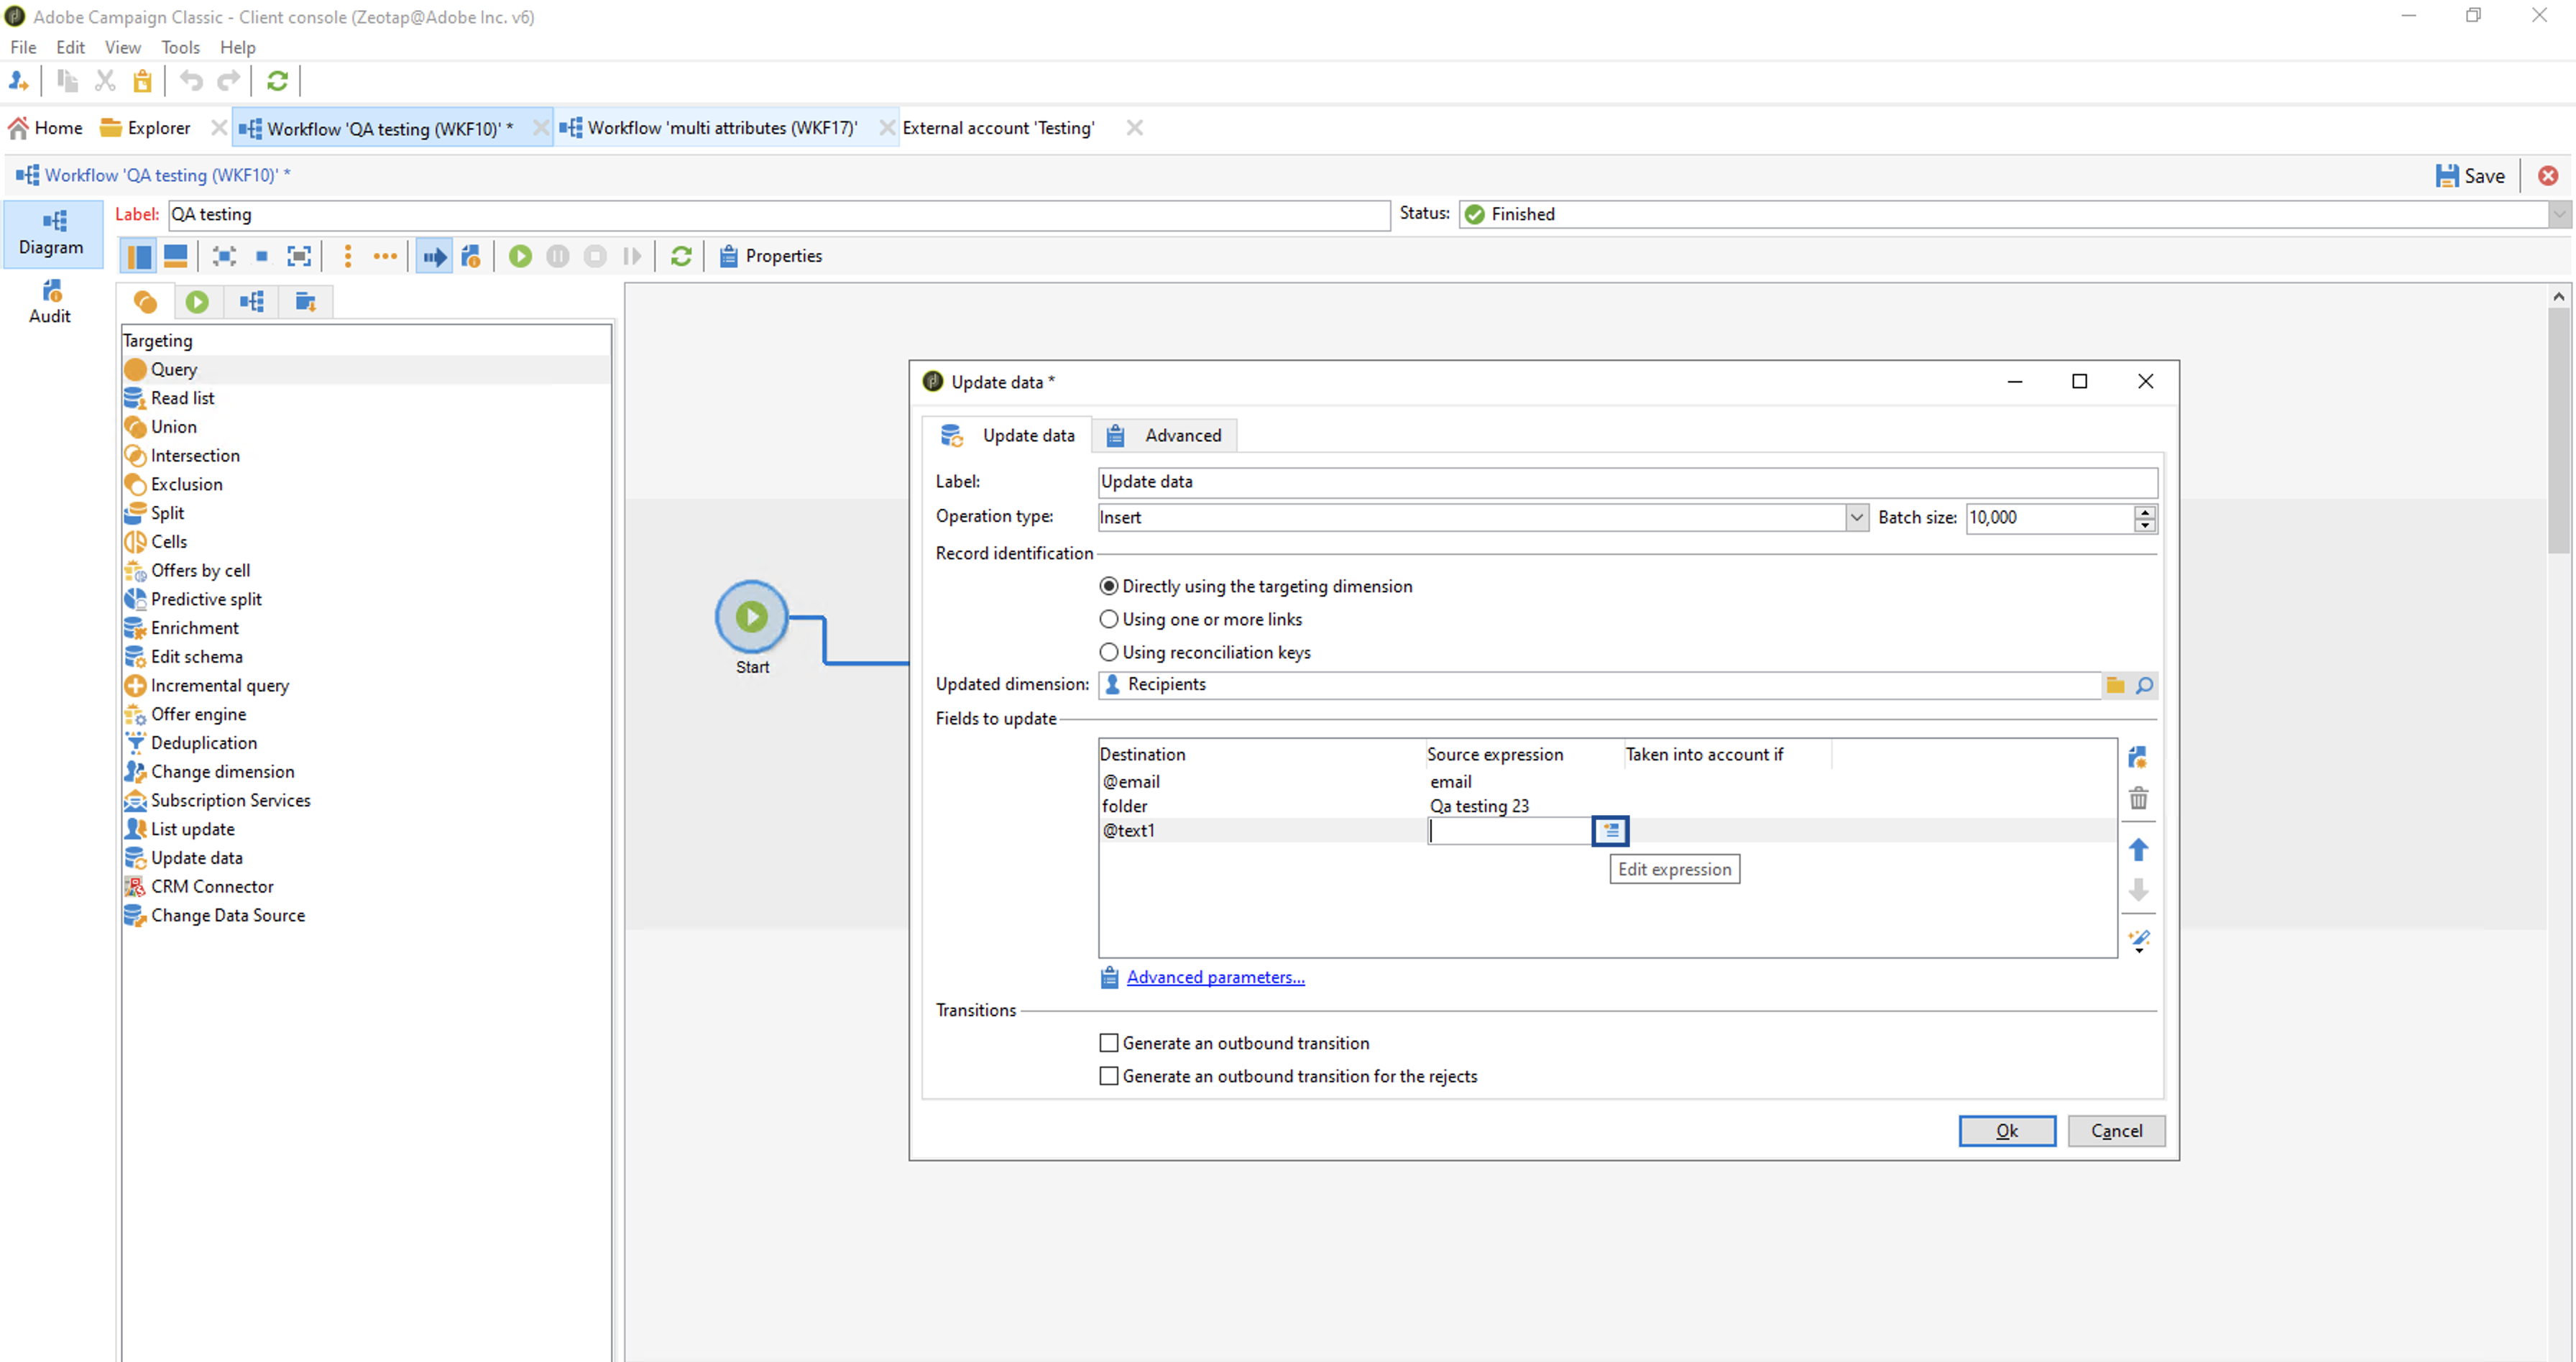Viewport: 2576px width, 1362px height.
Task: Click folder icon to select updated dimension
Action: (x=2115, y=685)
